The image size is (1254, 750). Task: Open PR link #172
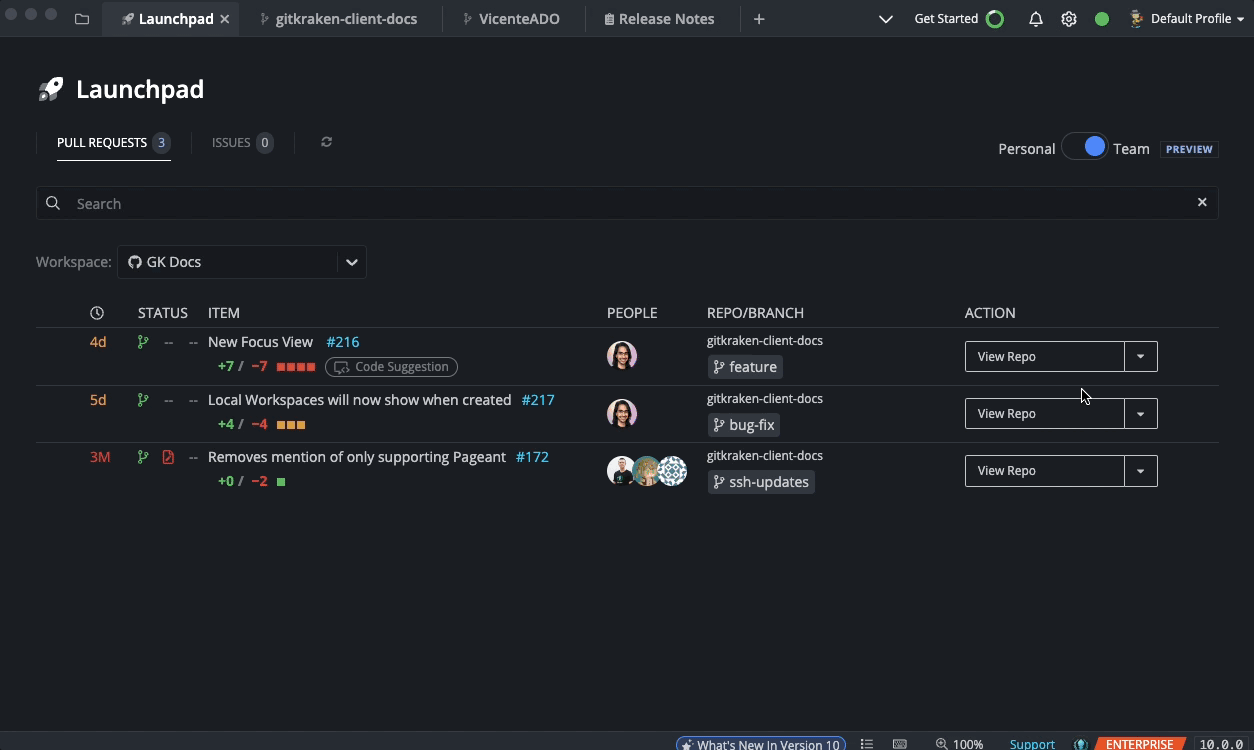point(532,457)
